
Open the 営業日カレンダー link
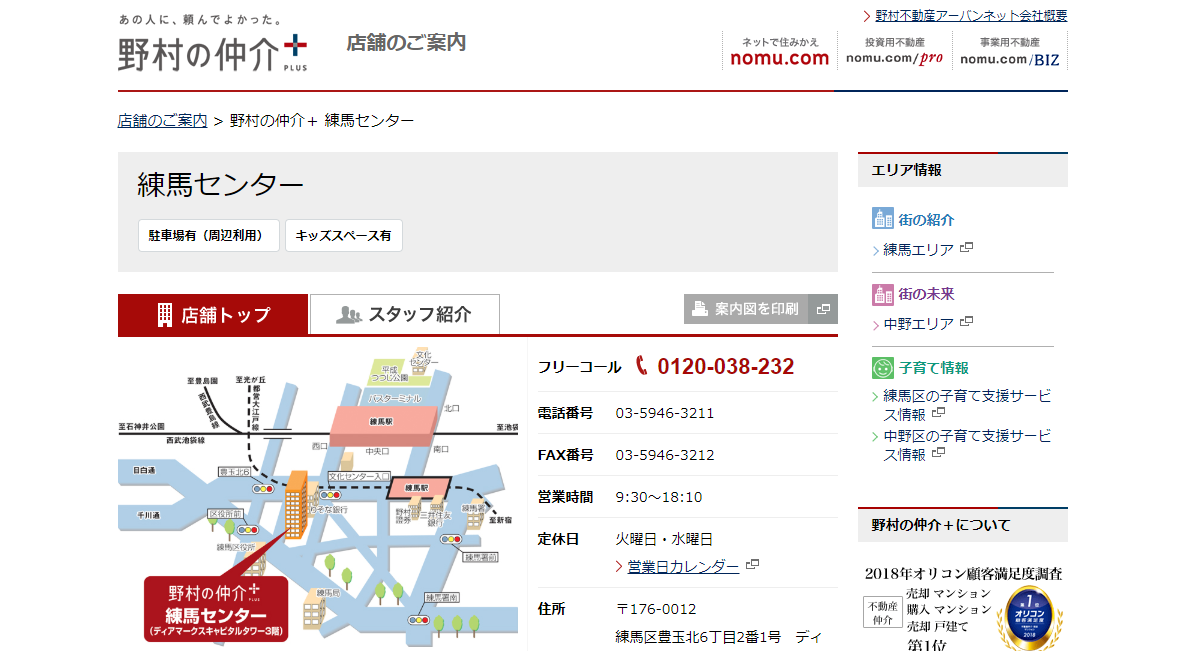(x=682, y=566)
